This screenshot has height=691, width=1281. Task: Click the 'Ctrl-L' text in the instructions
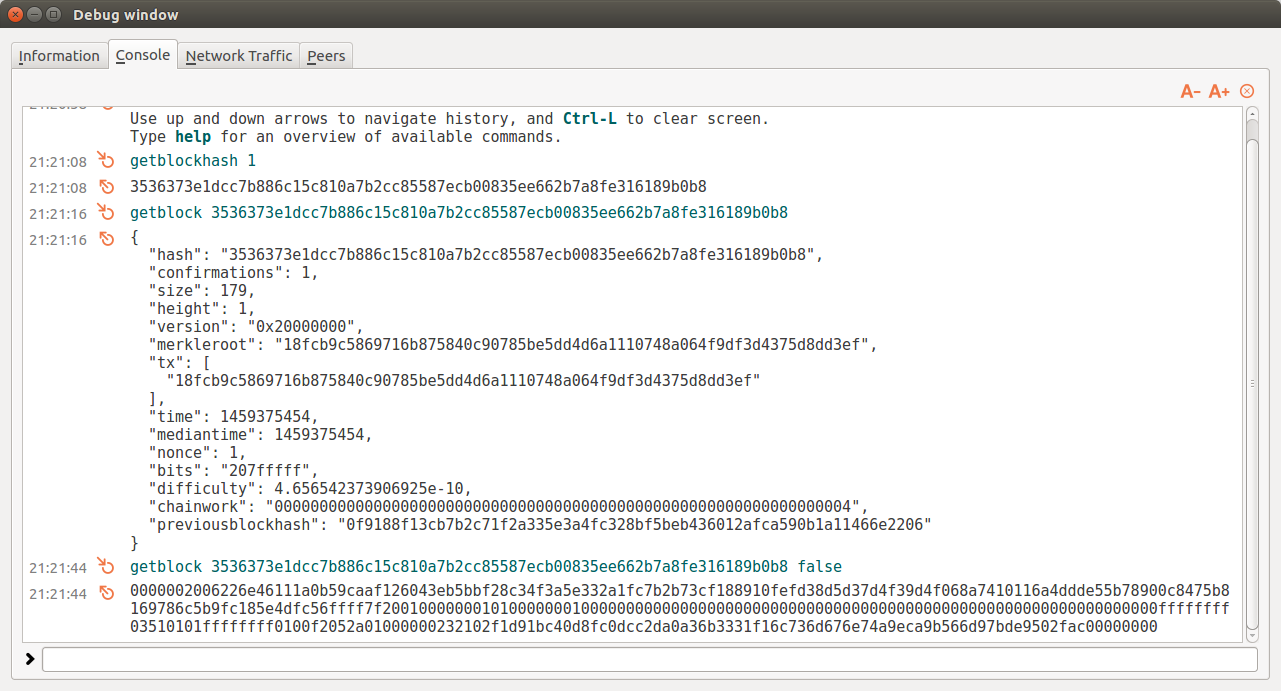590,119
